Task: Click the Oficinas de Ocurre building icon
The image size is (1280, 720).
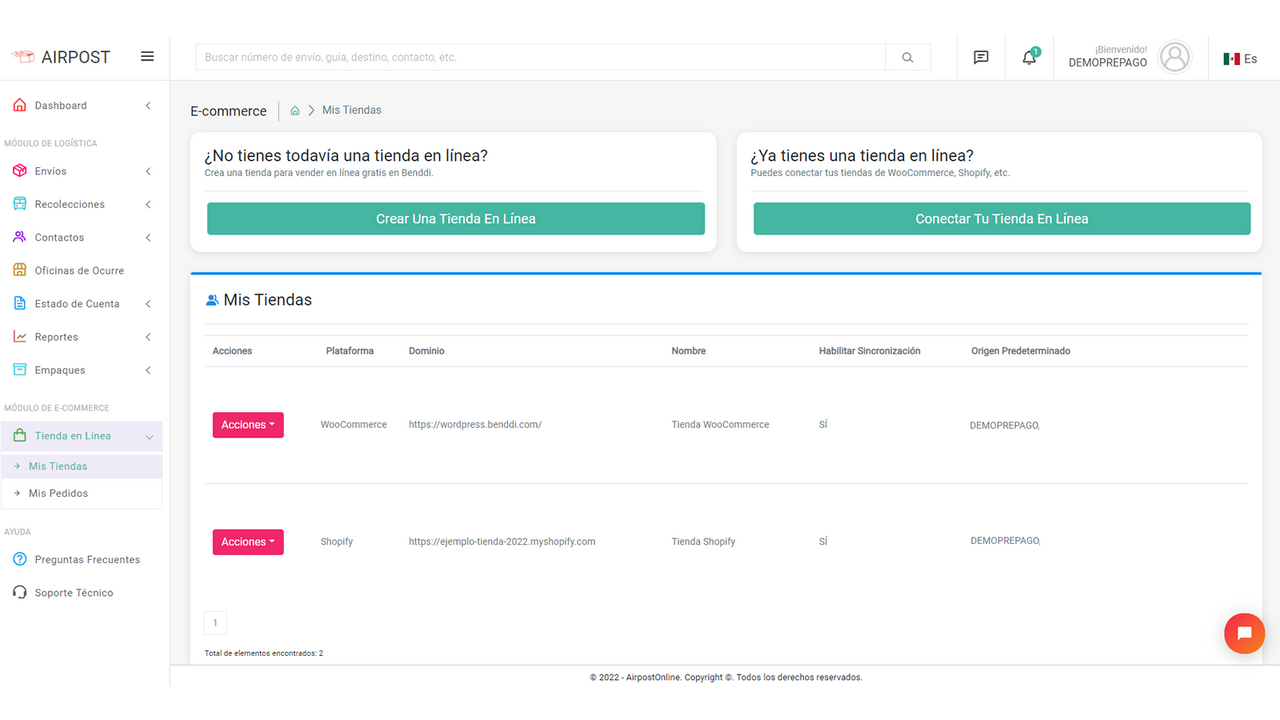Action: coord(19,270)
